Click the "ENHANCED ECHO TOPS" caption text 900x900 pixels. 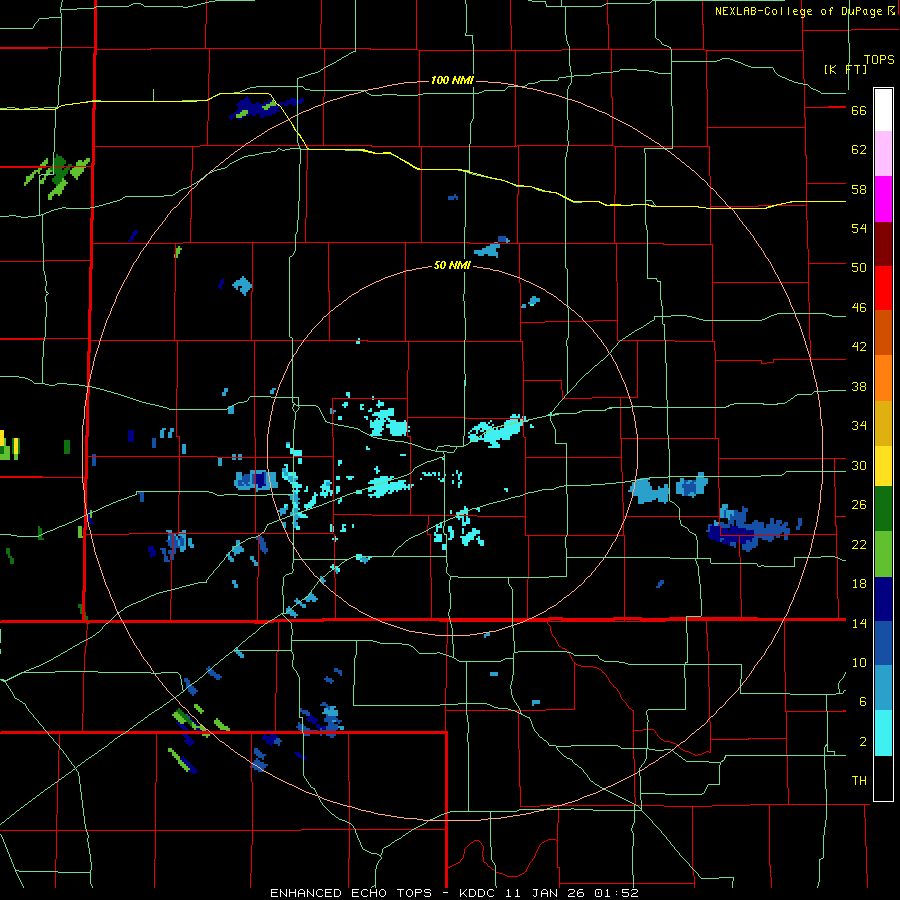[351, 893]
